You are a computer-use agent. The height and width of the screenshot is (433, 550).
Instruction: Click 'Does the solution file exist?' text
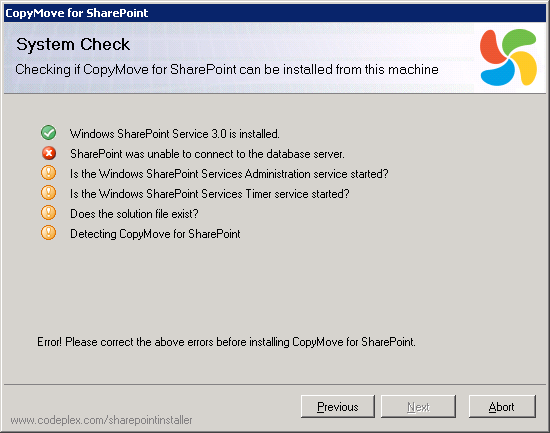(134, 214)
